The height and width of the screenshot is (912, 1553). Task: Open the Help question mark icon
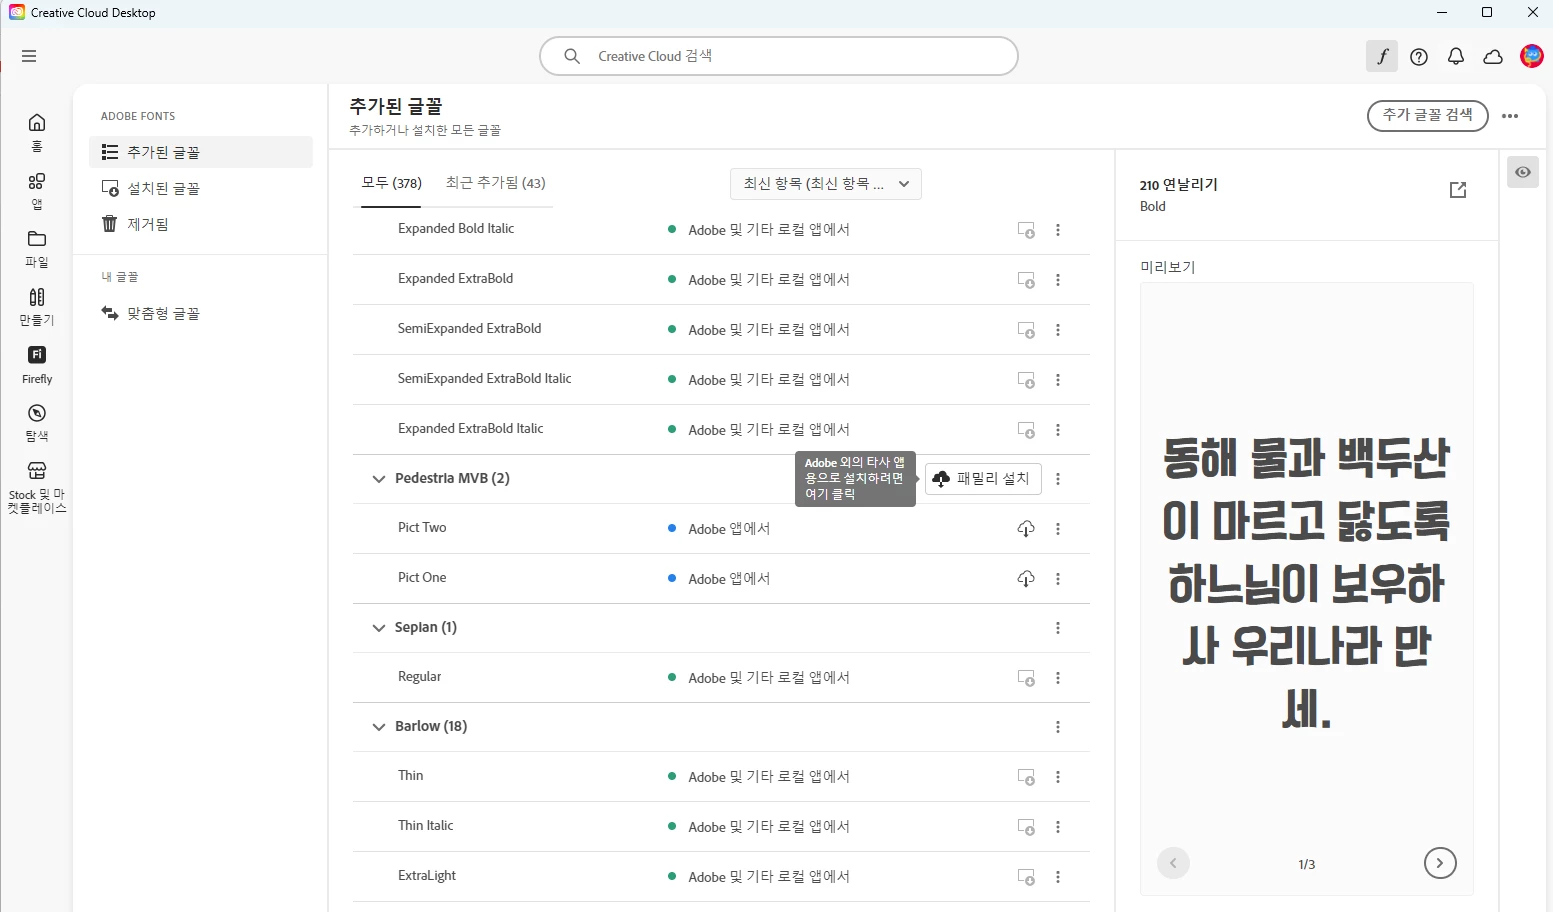1419,57
